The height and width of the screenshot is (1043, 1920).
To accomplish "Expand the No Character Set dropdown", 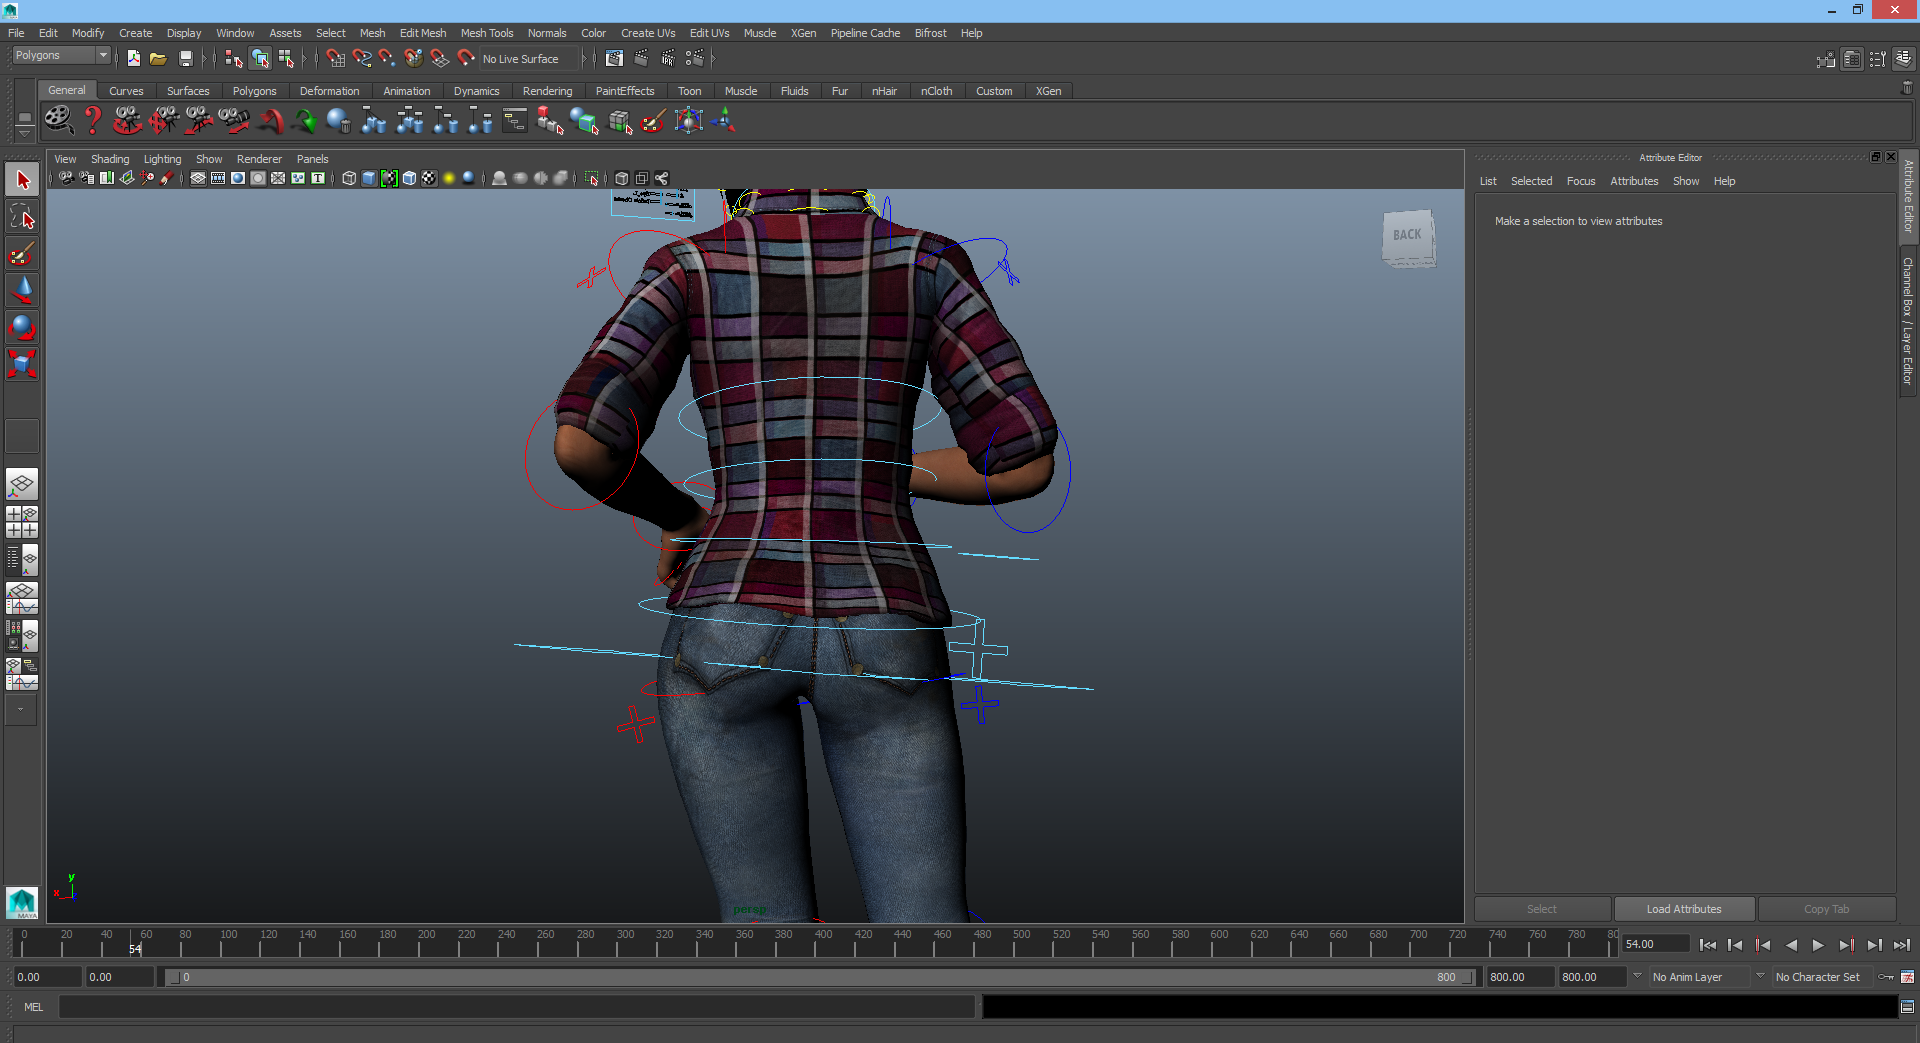I will pyautogui.click(x=1760, y=977).
